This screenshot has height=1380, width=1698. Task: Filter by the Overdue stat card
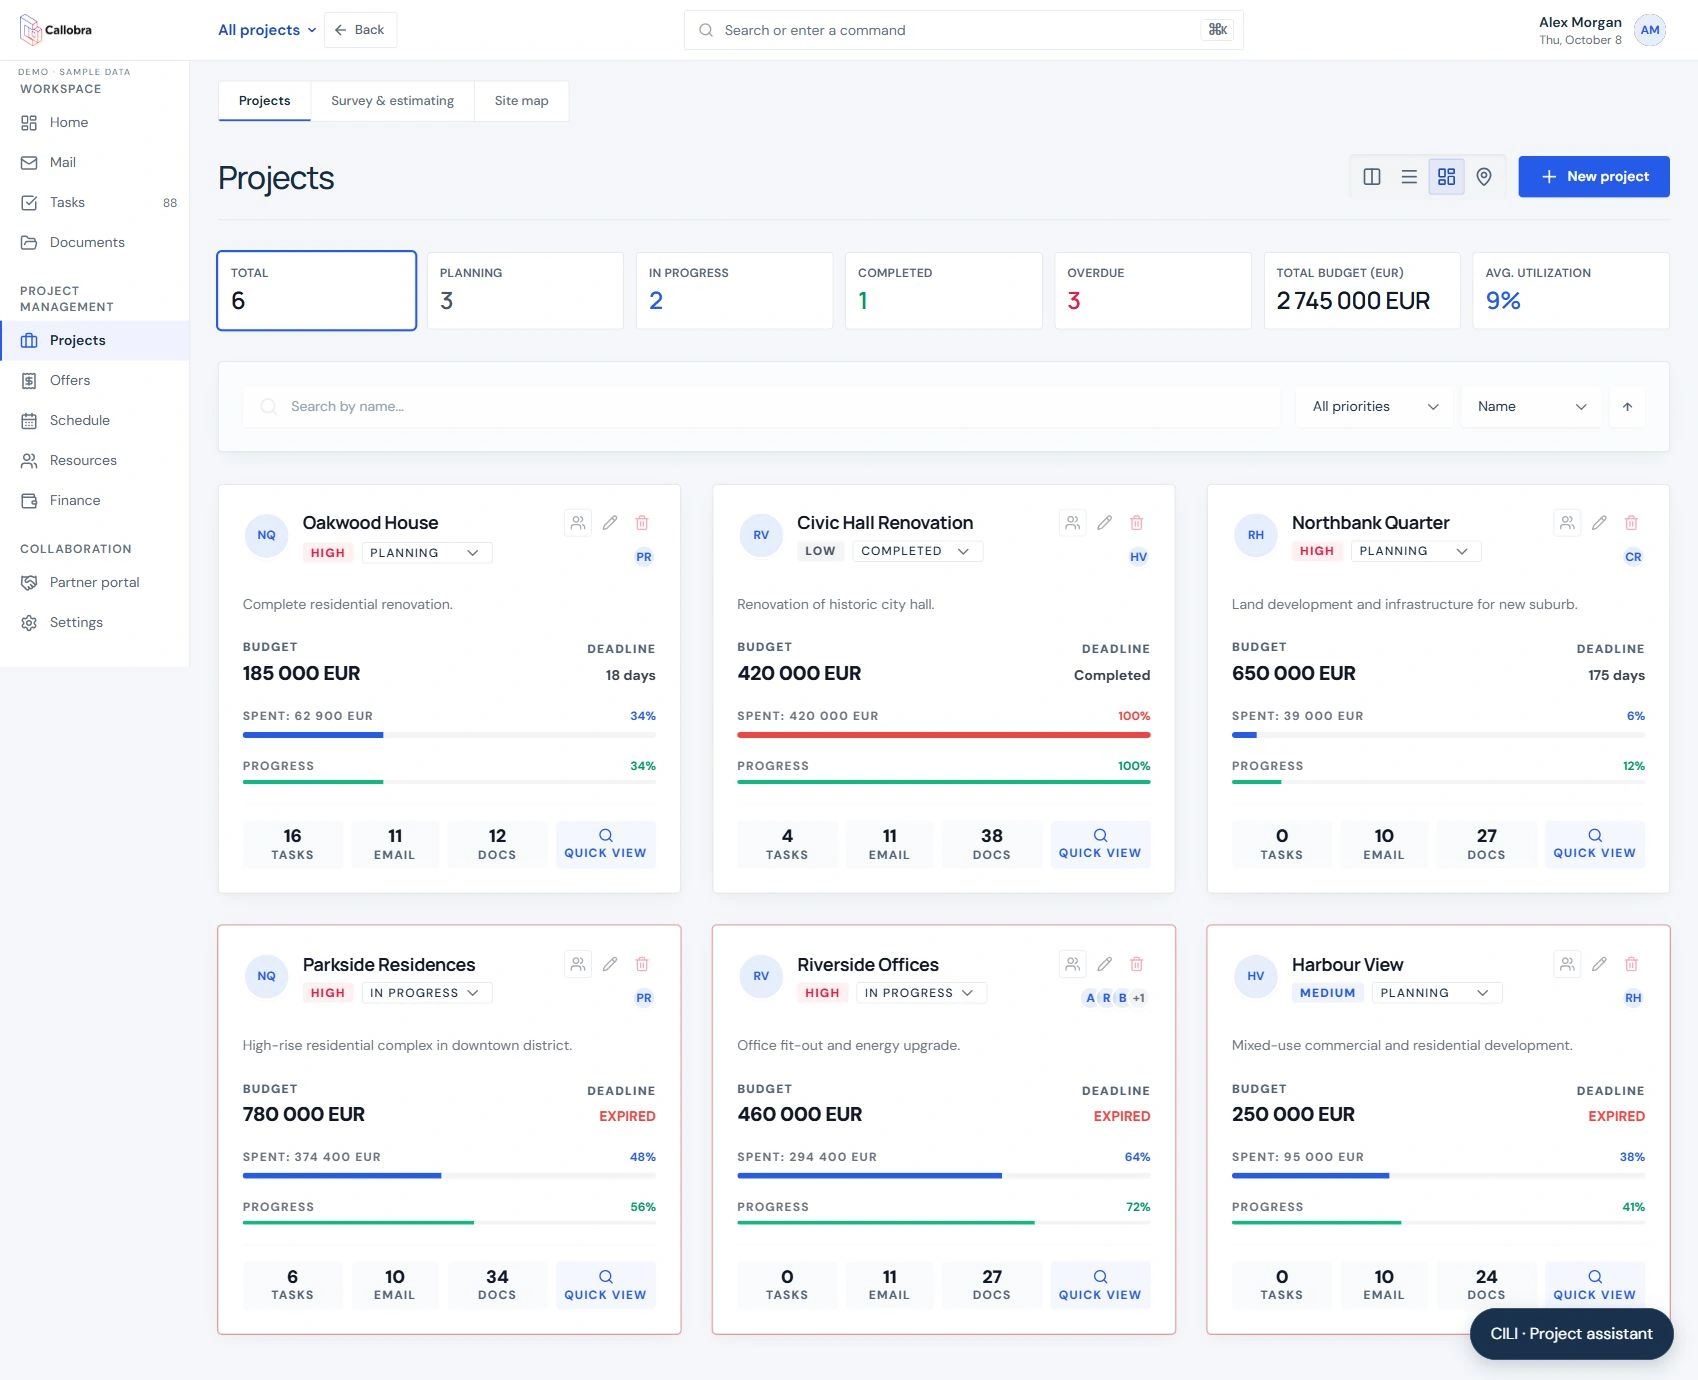(x=1152, y=290)
